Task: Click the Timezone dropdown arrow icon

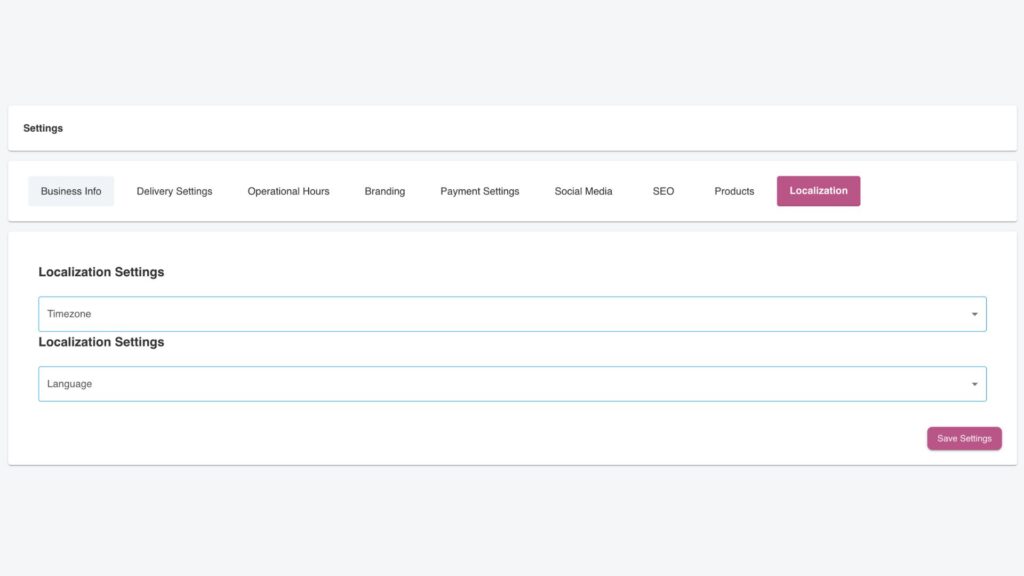Action: [x=974, y=314]
